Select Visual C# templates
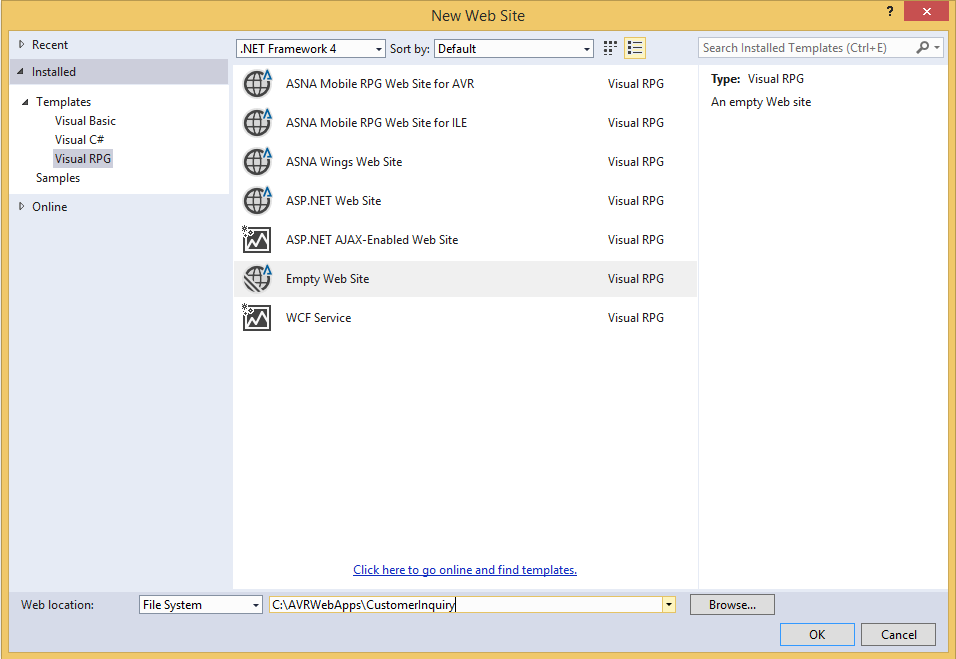 (x=79, y=140)
